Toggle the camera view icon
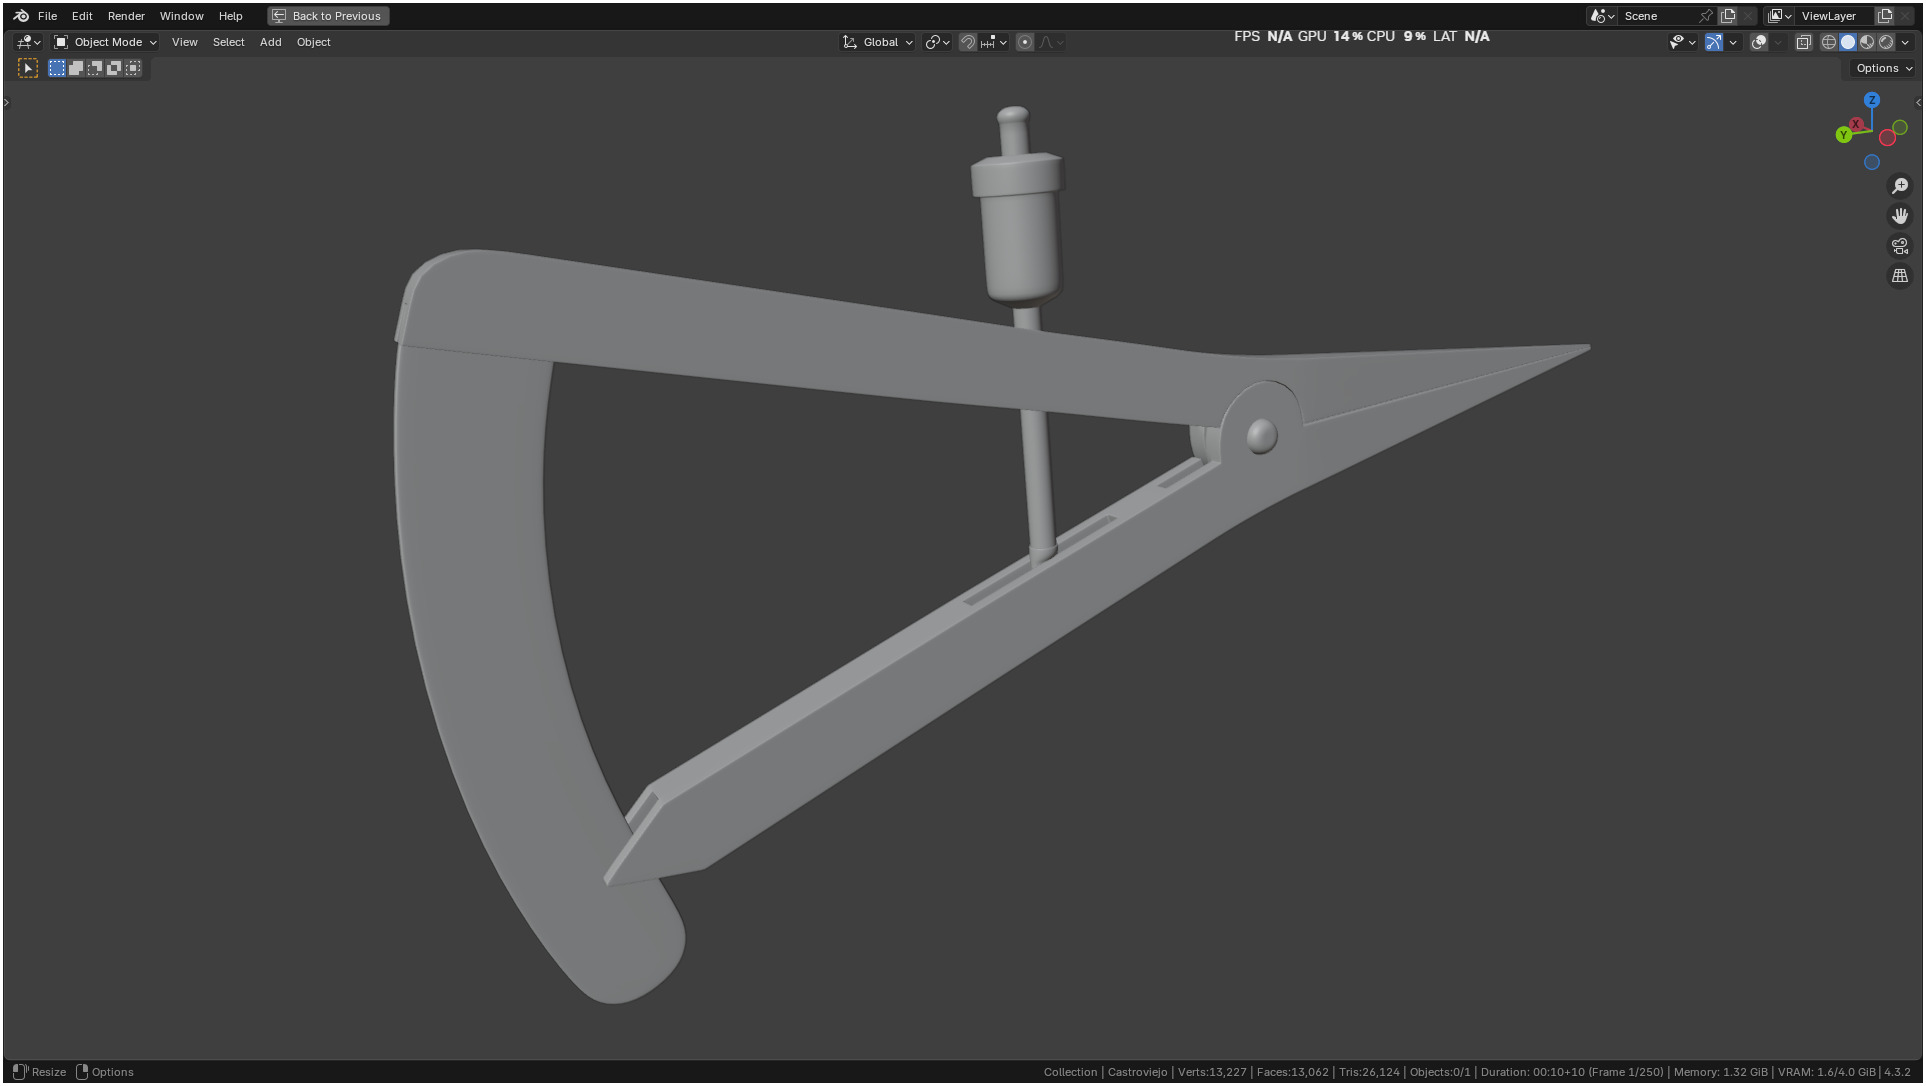The height and width of the screenshot is (1086, 1926). coord(1900,246)
